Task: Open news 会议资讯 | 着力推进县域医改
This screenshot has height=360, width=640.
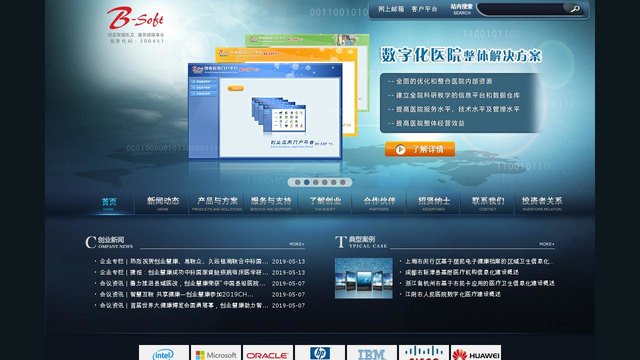Action: click(182, 283)
